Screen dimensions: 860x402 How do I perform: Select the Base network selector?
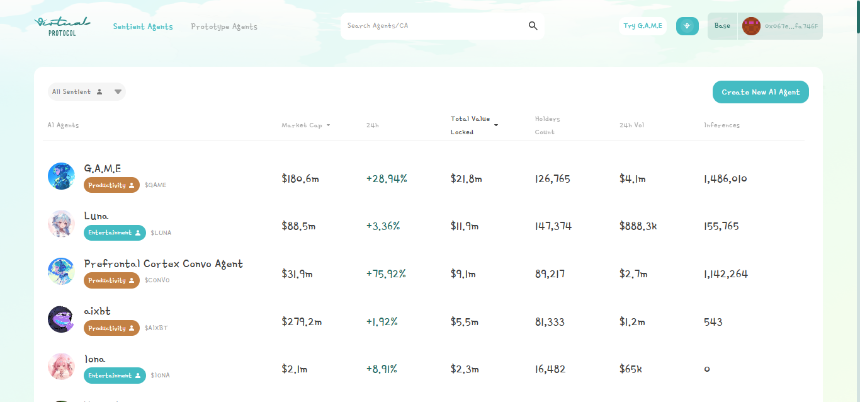pos(722,26)
